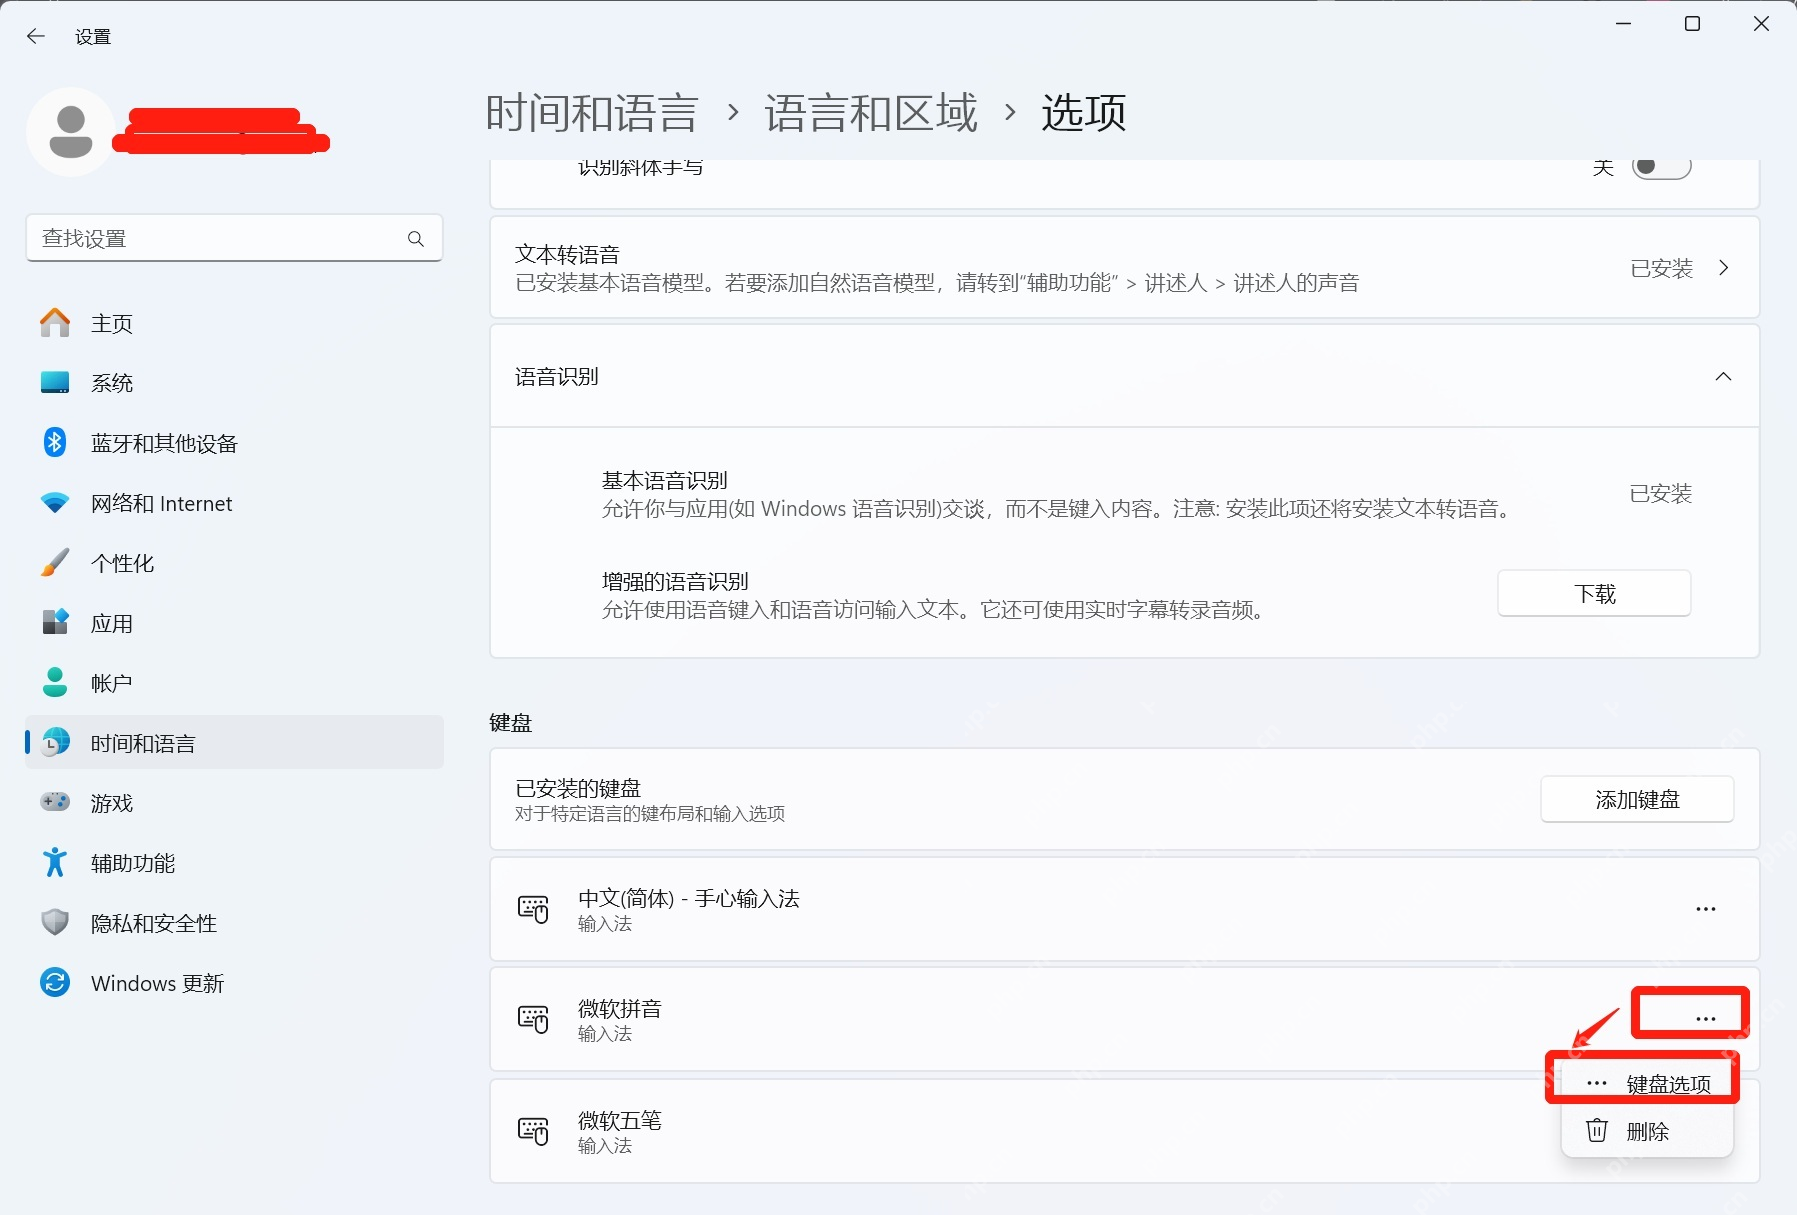Open 系统 system icon in sidebar
Viewport: 1797px width, 1215px height.
click(55, 383)
